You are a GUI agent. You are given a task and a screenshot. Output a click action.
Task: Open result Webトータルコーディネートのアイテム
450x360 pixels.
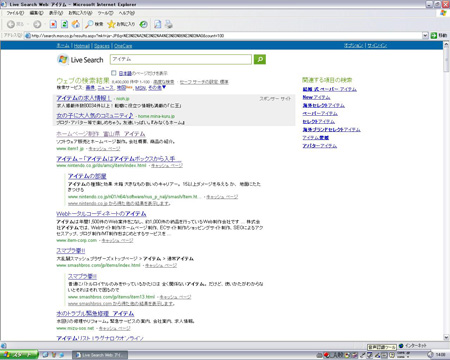pos(101,214)
